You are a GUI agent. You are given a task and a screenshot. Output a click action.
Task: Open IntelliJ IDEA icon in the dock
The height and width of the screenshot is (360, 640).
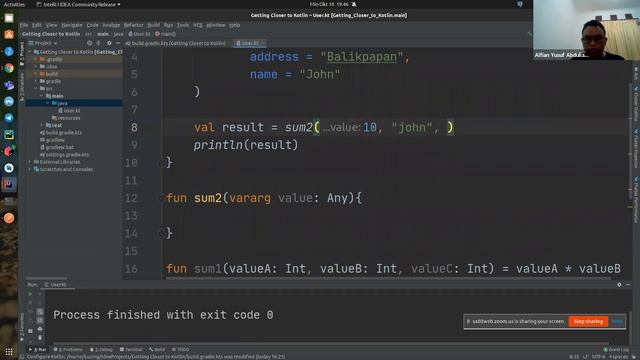[x=9, y=184]
